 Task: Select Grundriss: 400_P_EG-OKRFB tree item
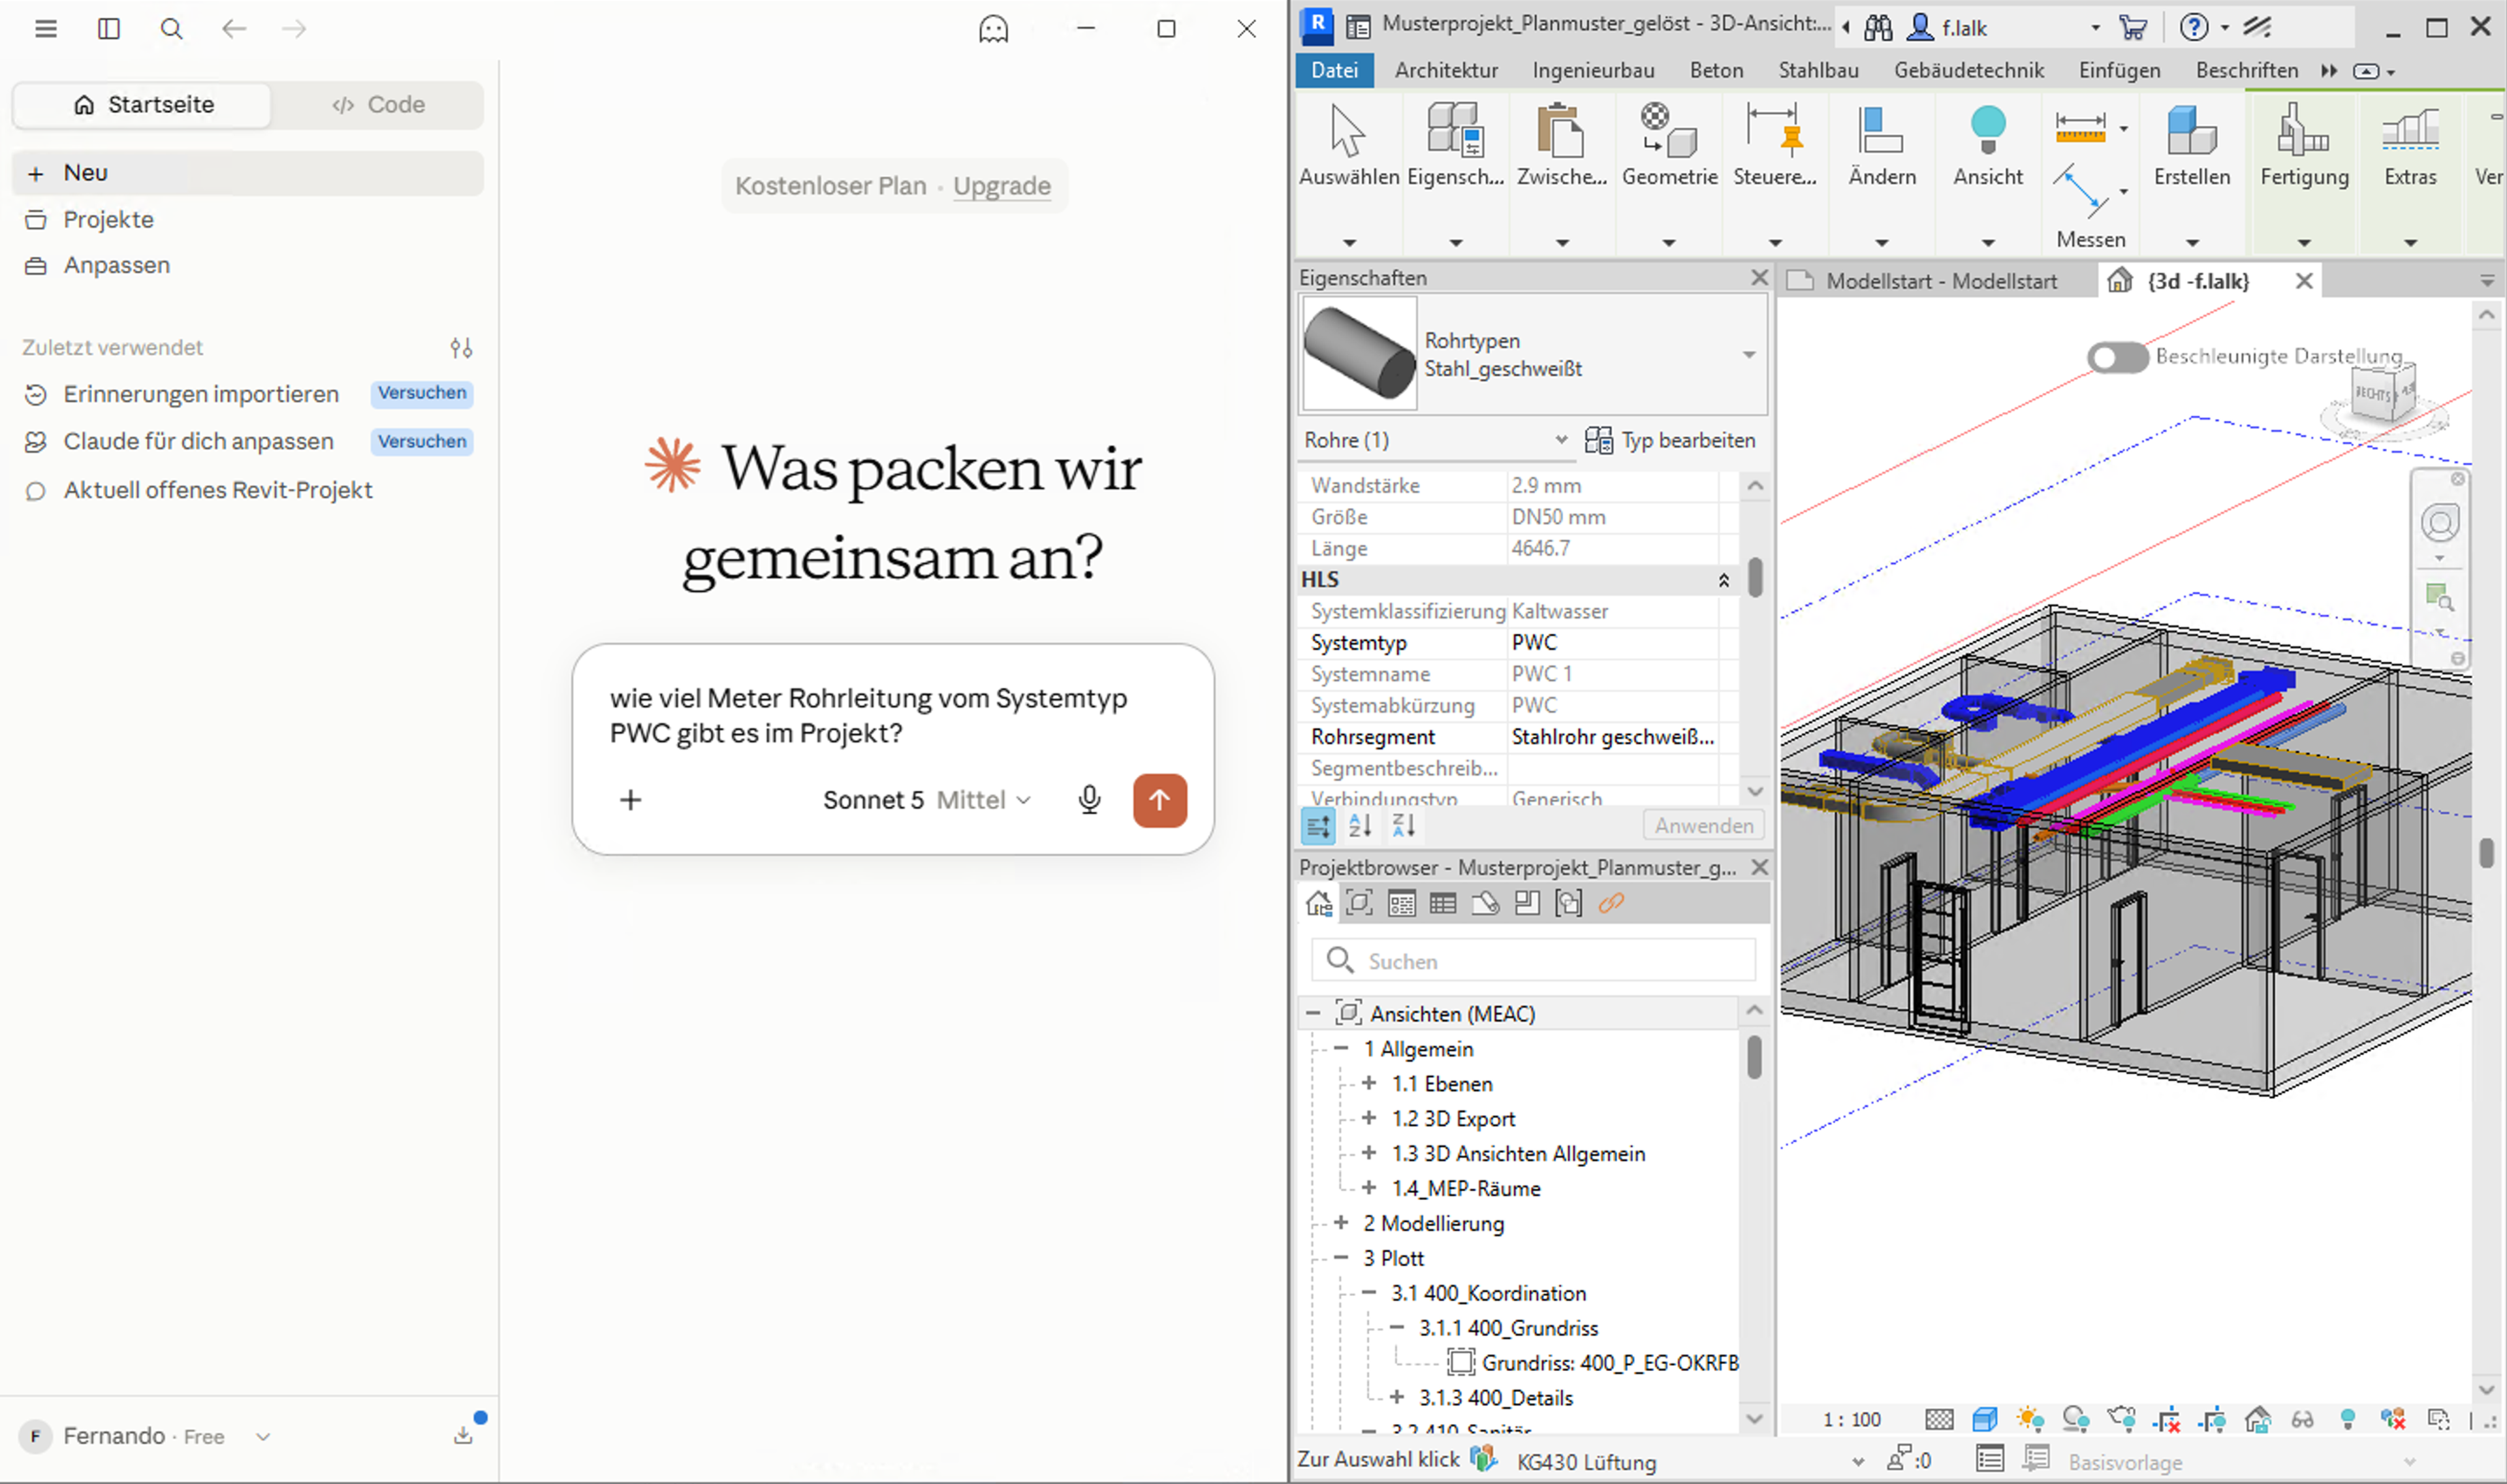click(x=1609, y=1362)
